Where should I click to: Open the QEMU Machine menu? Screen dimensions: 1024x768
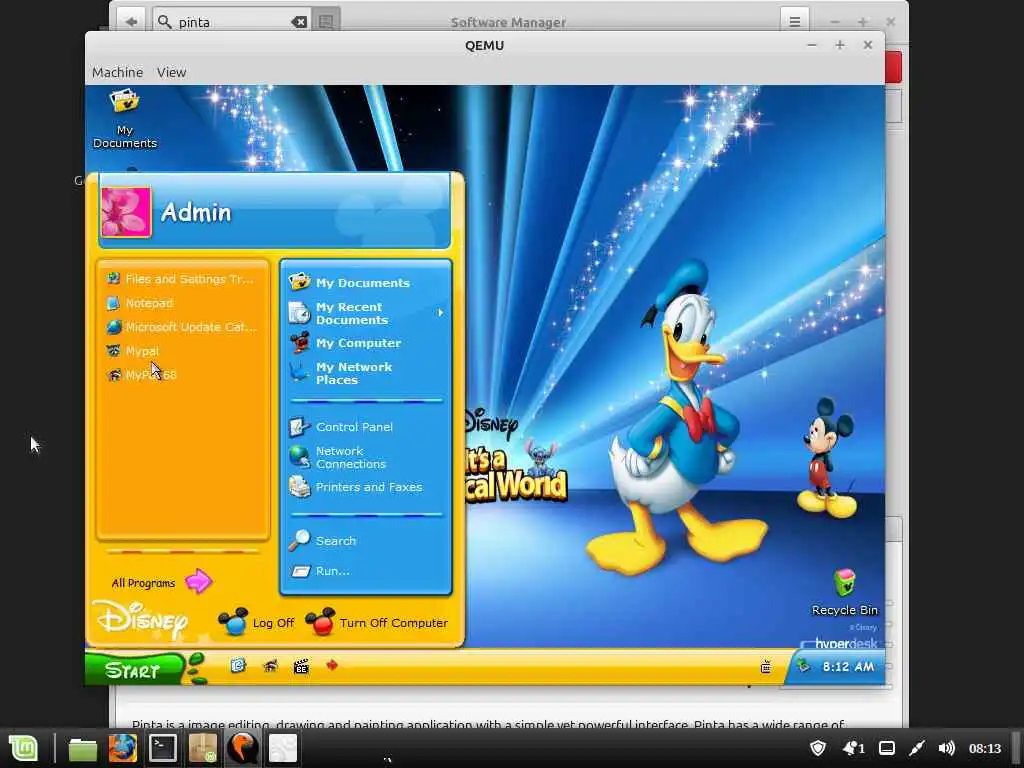pos(118,72)
